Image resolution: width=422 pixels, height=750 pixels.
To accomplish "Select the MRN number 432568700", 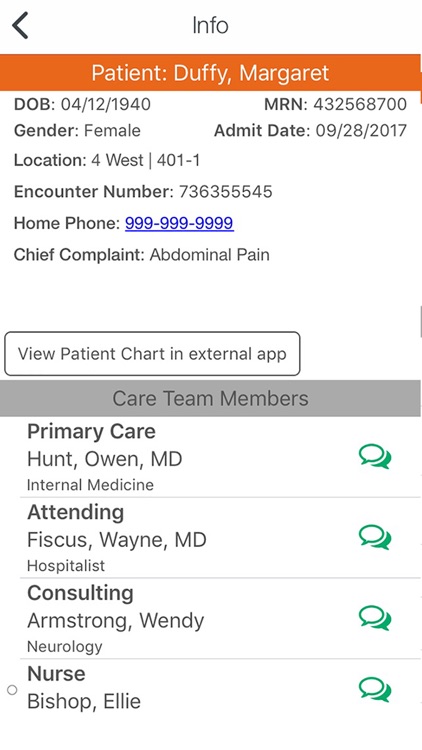I will pos(360,104).
